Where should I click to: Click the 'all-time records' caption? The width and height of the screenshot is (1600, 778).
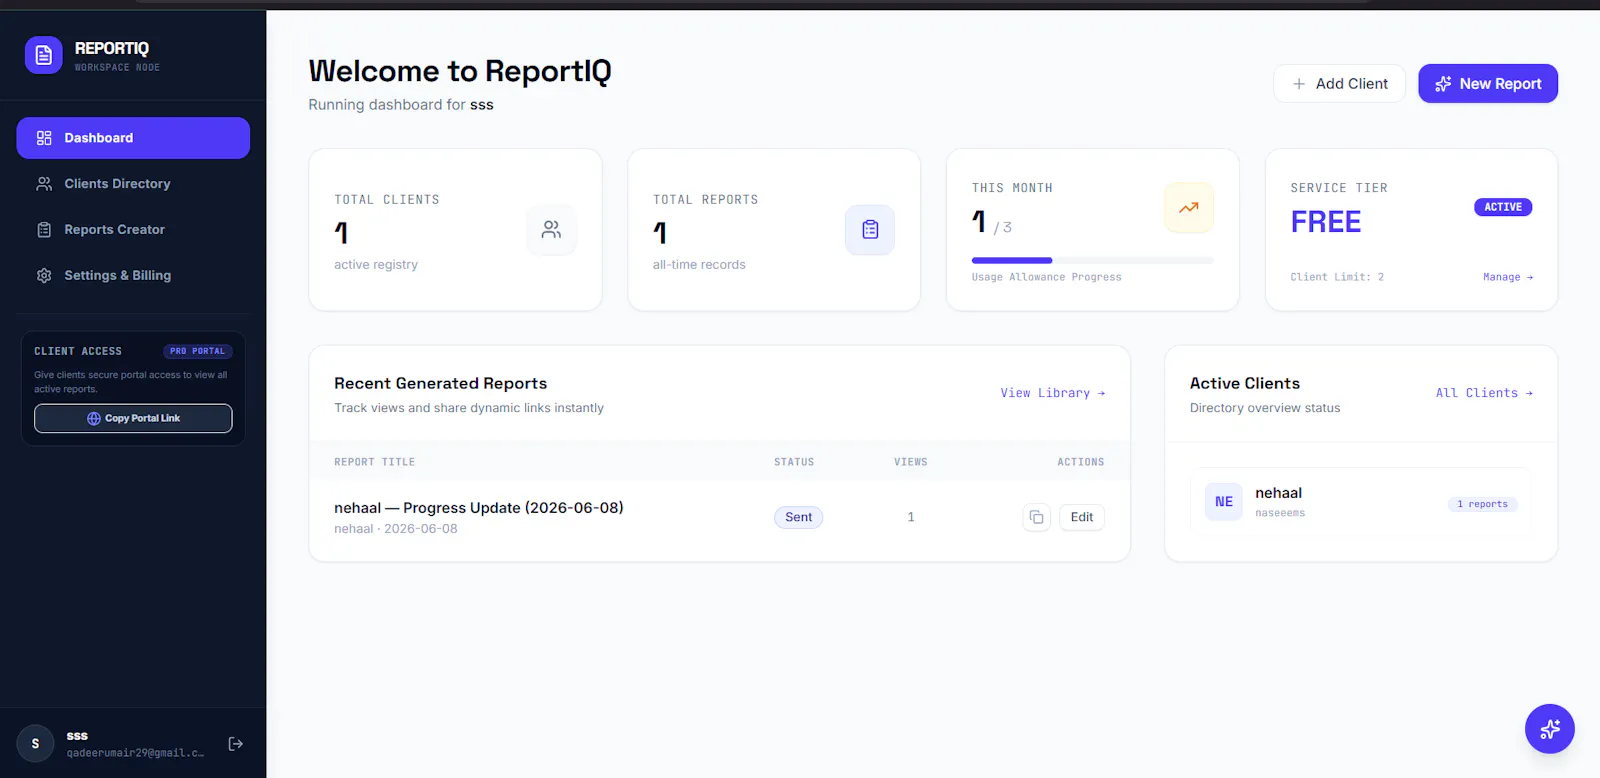699,265
